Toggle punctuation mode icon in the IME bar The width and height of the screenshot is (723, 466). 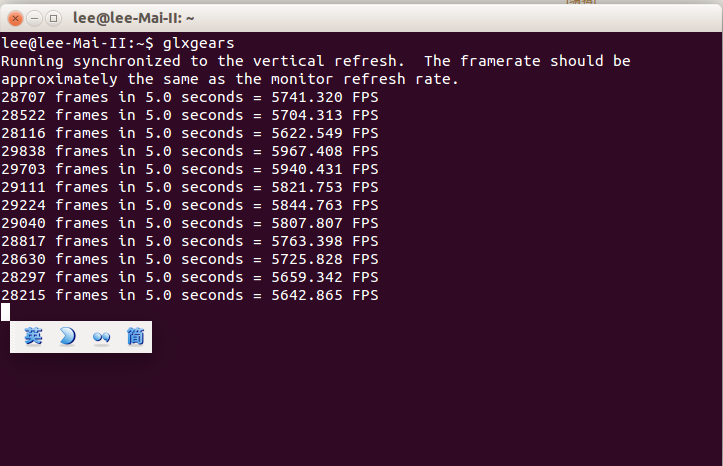(101, 338)
